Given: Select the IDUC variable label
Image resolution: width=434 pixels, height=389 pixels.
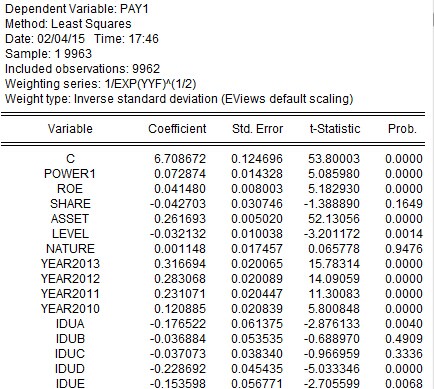Looking at the screenshot, I should click(70, 354).
